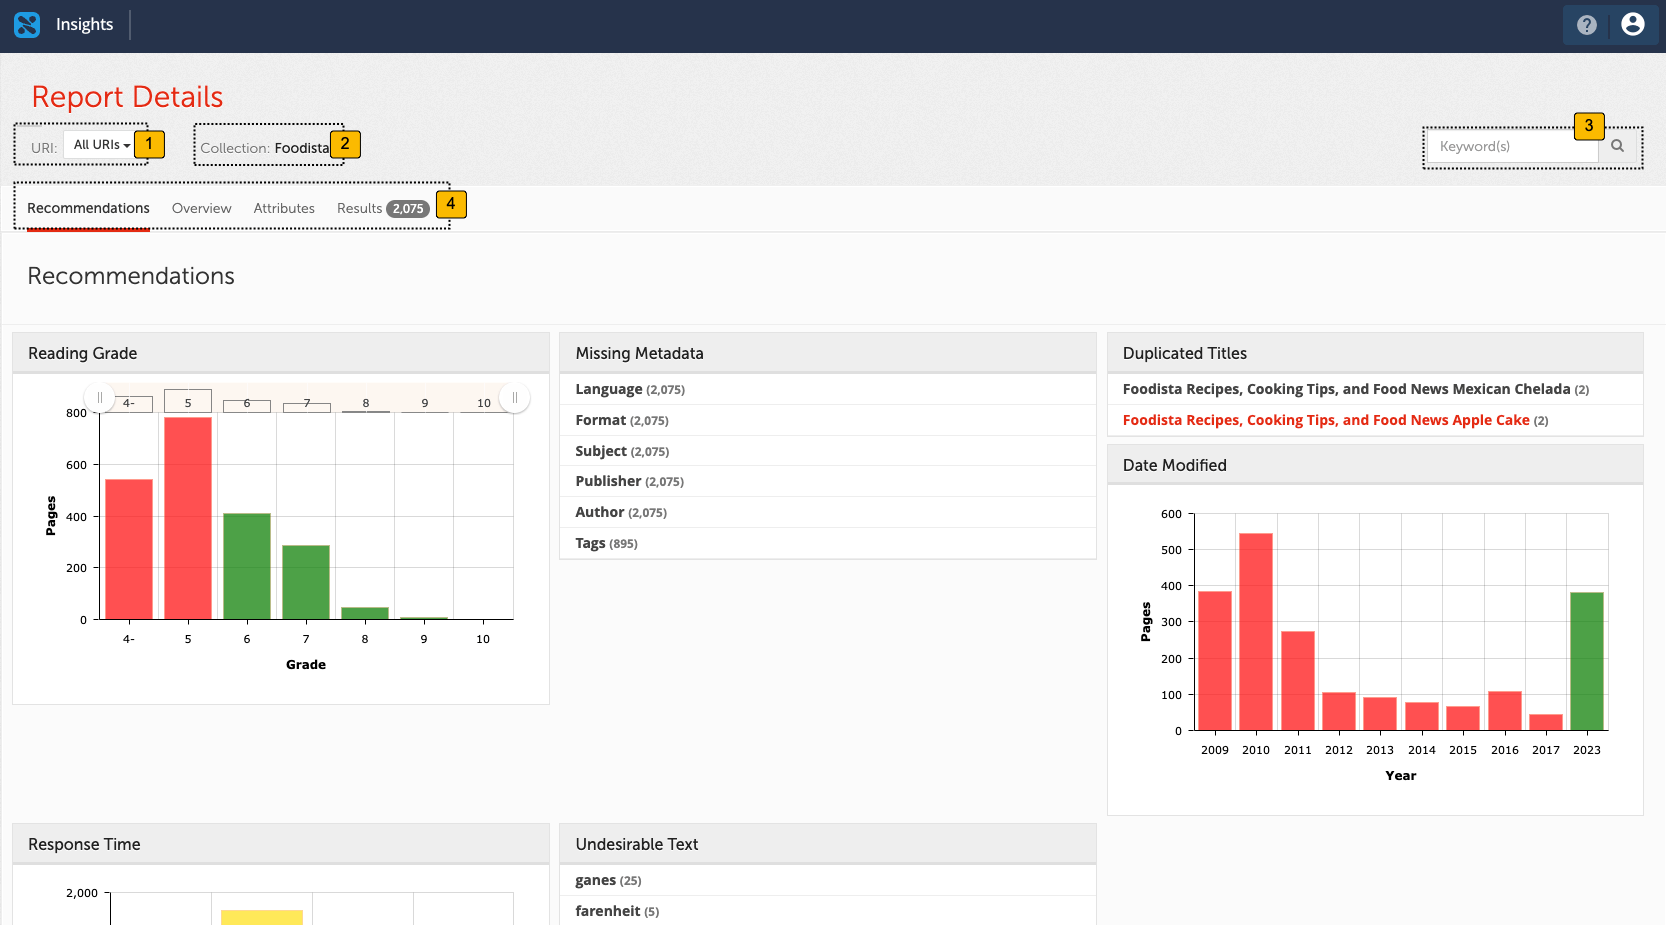Click inside the Keyword(s) search field

[1510, 146]
